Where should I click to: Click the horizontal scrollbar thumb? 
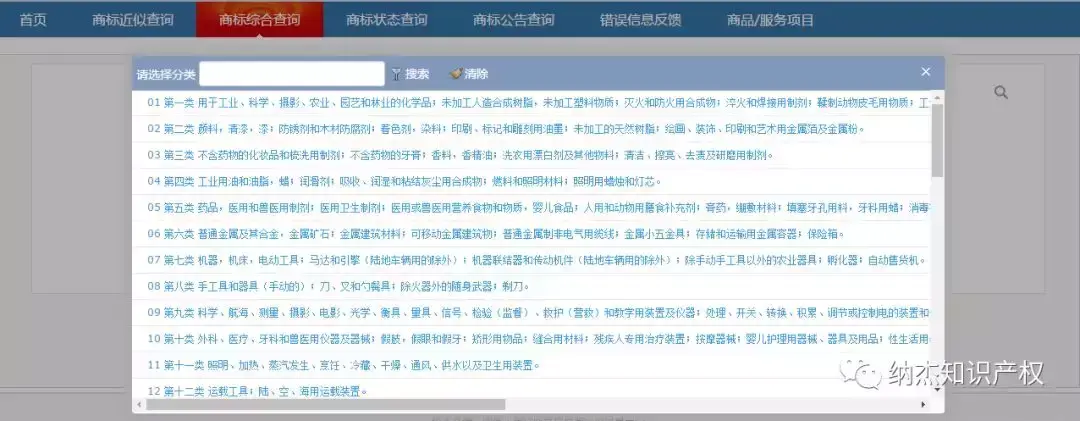pyautogui.click(x=326, y=404)
